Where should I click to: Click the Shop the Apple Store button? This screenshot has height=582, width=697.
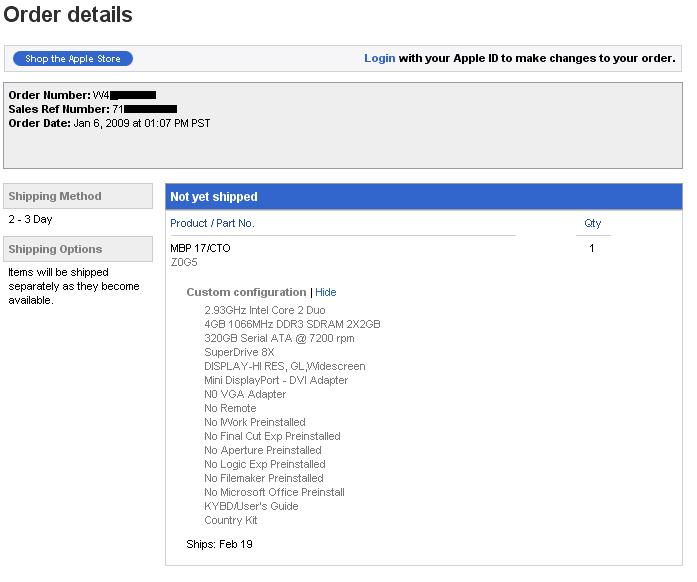[73, 59]
